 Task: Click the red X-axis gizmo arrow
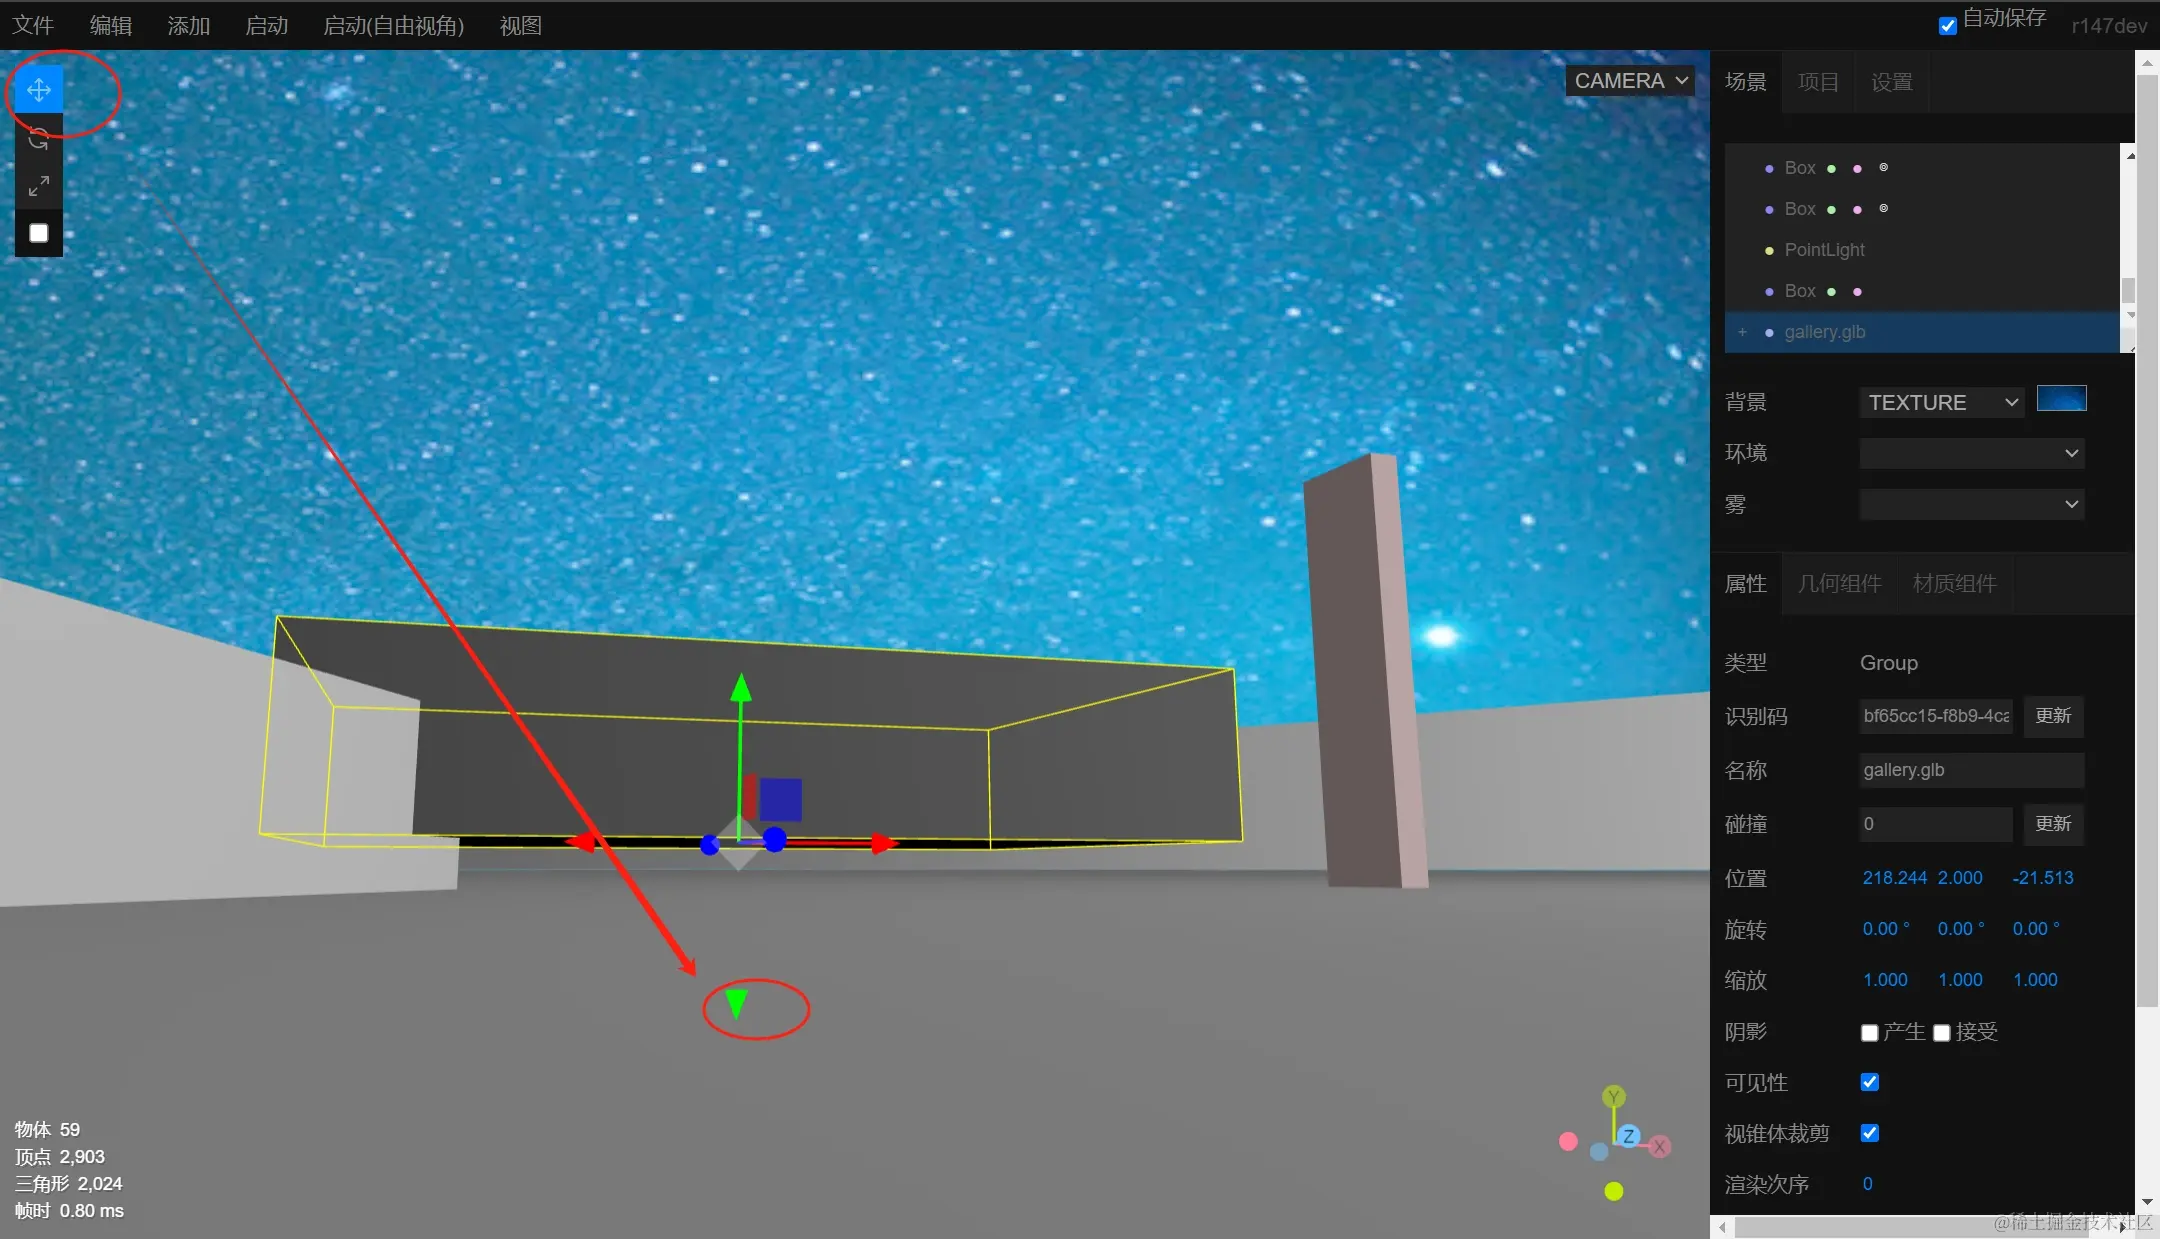[x=882, y=844]
